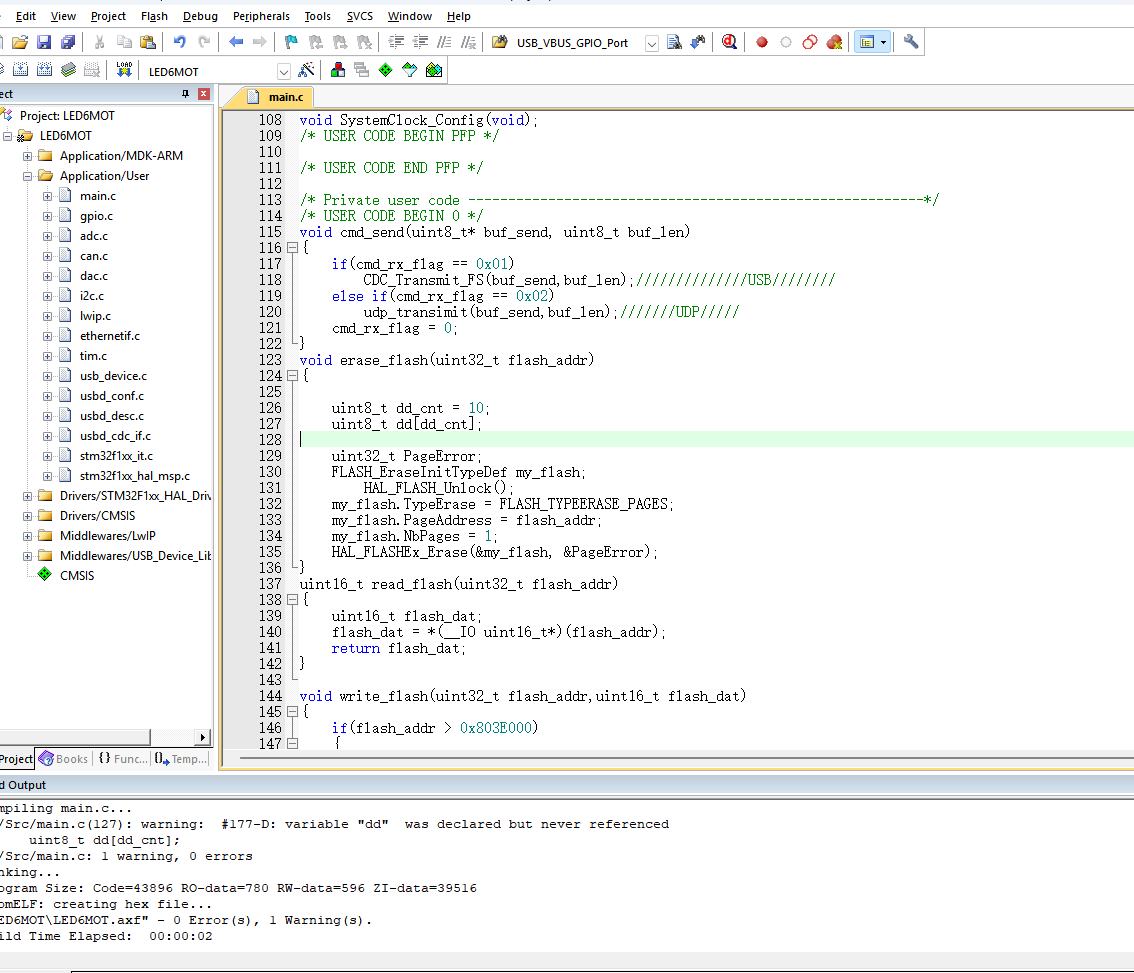Toggle enable/disable breakpoint circle icon
Viewport: 1134px width, 973px height.
(786, 43)
